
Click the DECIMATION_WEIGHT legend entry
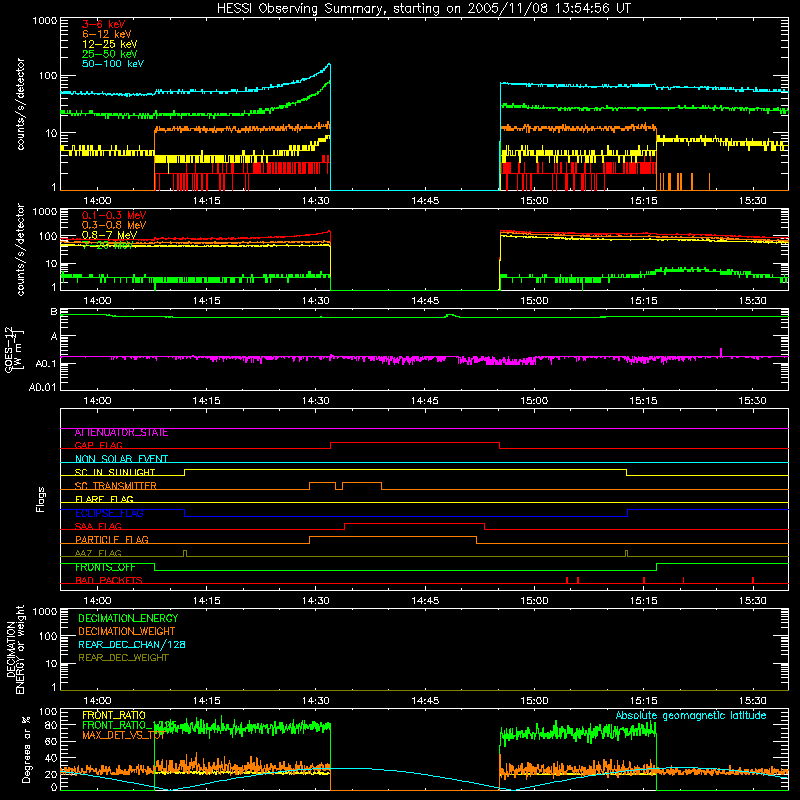[x=127, y=632]
